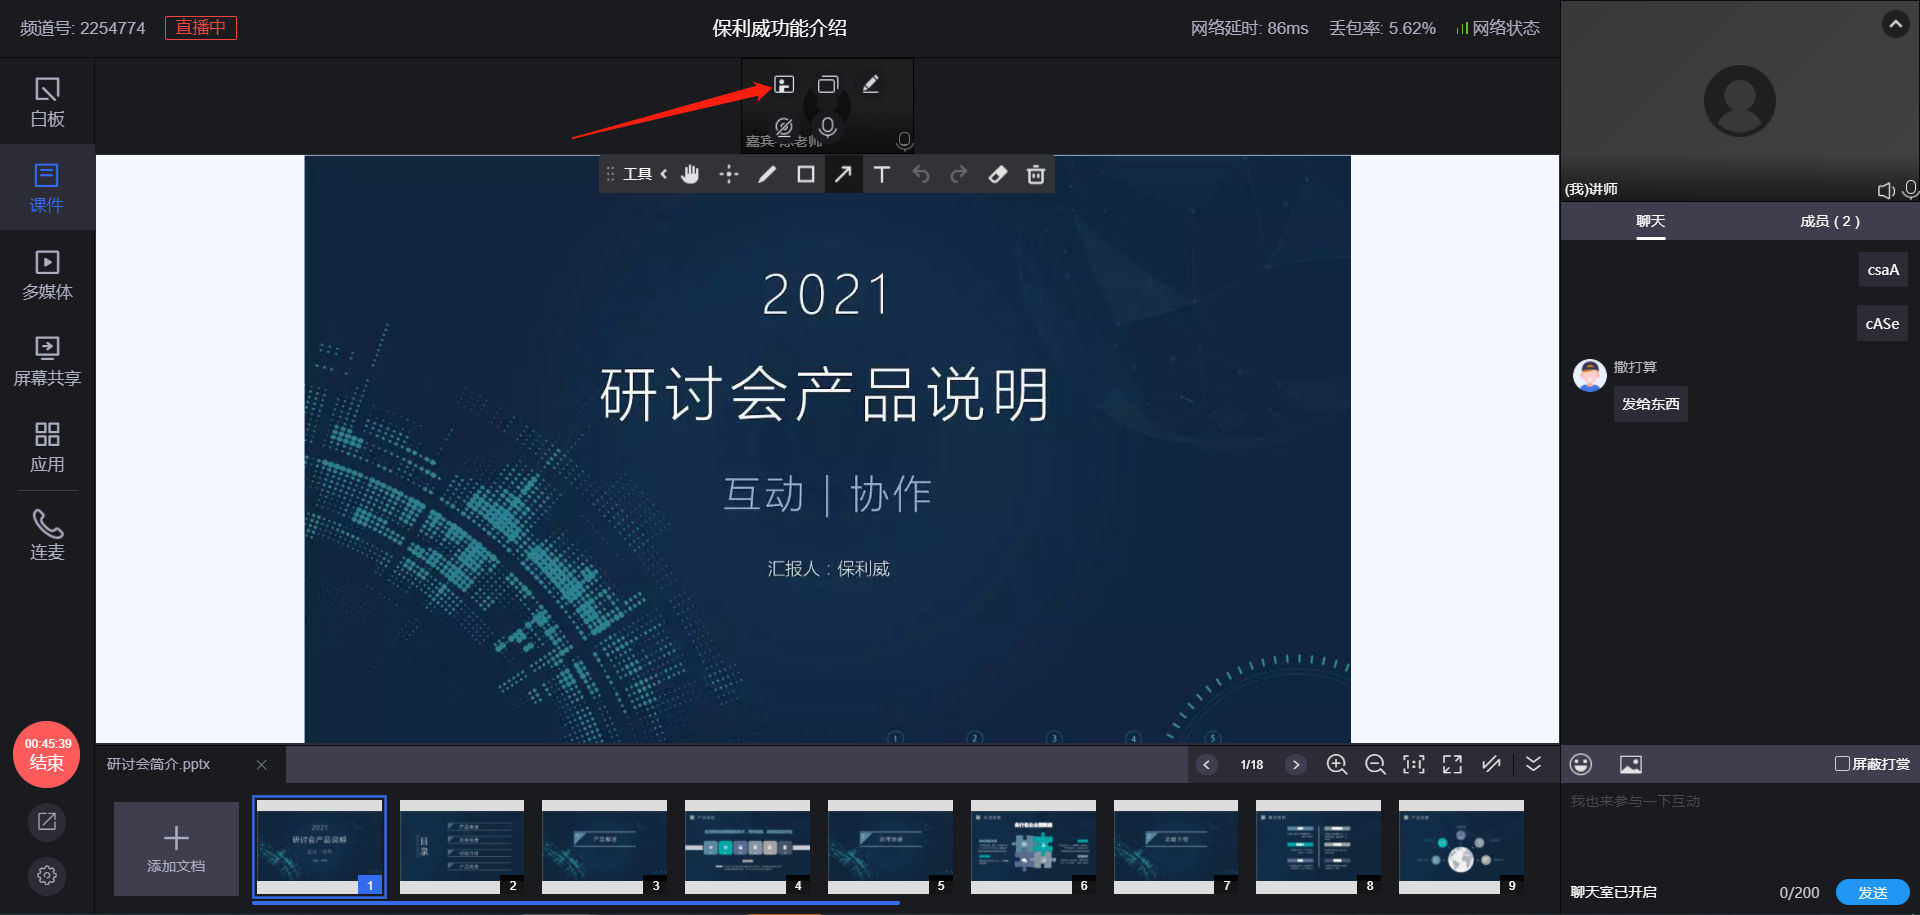Close the 研讨会简介.pptx tab
Image resolution: width=1920 pixels, height=915 pixels.
click(x=262, y=764)
